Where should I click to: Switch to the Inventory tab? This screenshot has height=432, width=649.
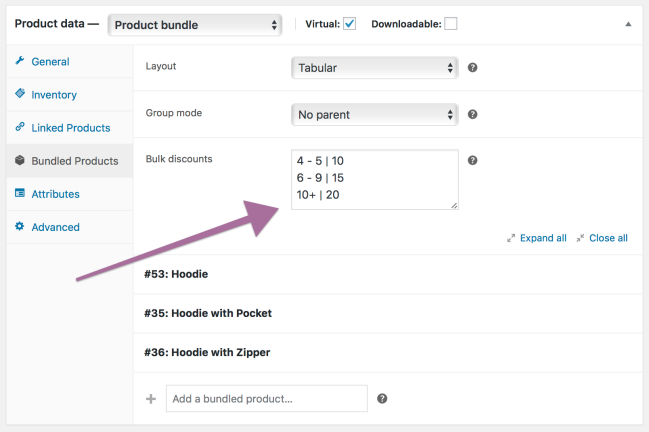54,95
